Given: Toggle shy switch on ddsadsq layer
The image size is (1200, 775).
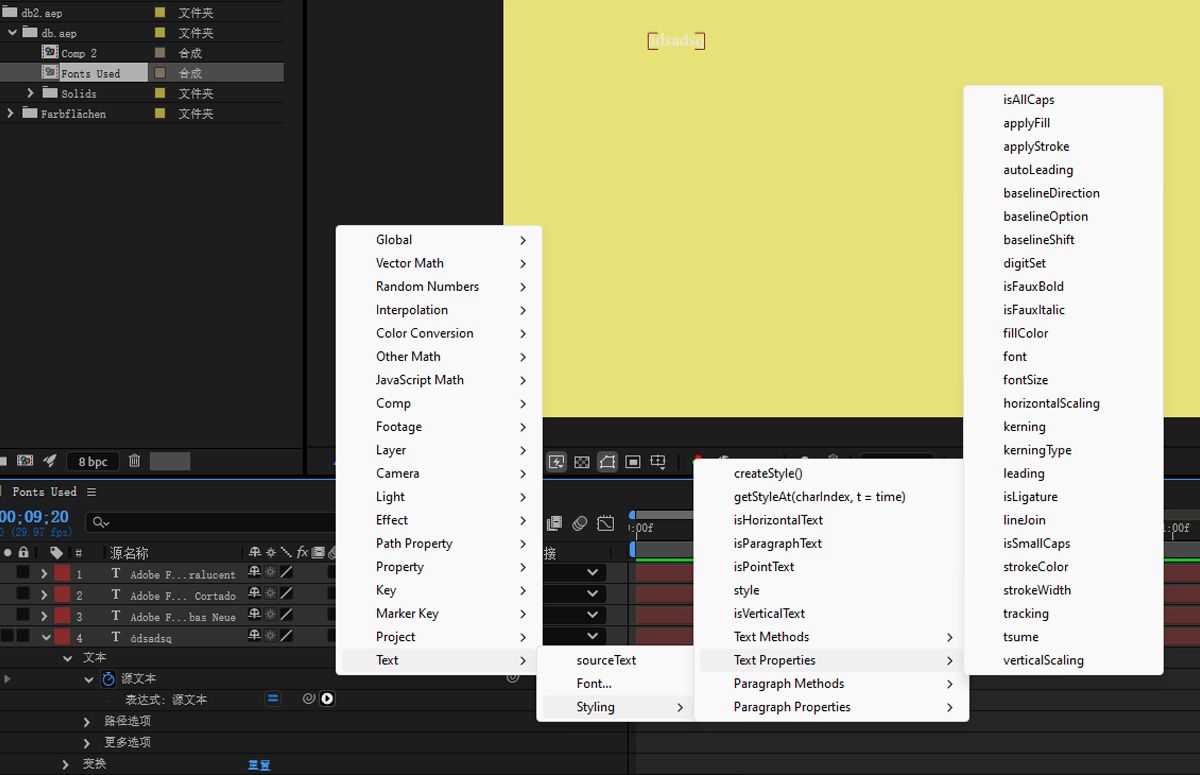Looking at the screenshot, I should 255,636.
